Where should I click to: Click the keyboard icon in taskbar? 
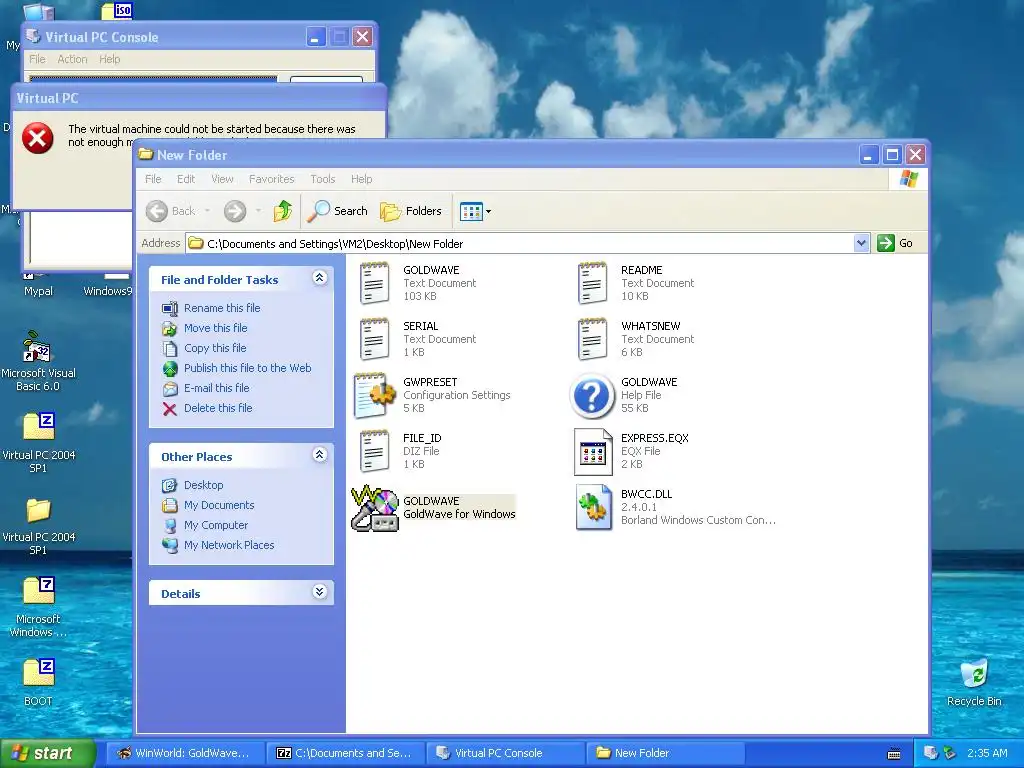coord(894,754)
